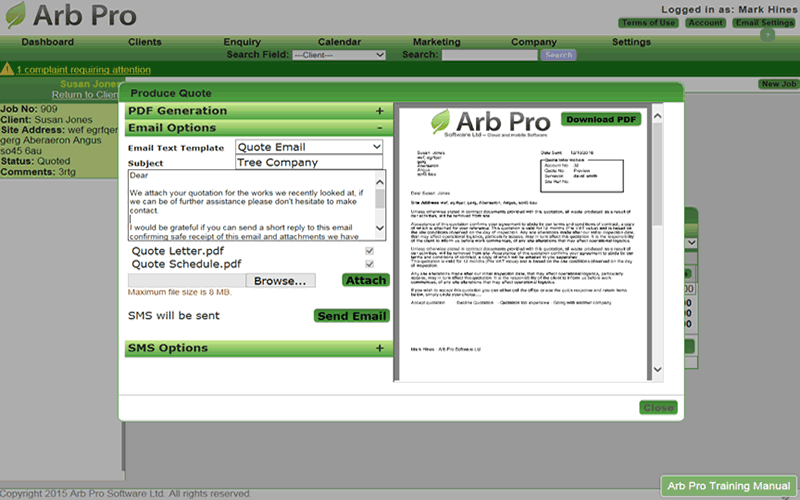Viewport: 800px width, 500px height.
Task: Click inside the email body text area
Action: (251, 205)
